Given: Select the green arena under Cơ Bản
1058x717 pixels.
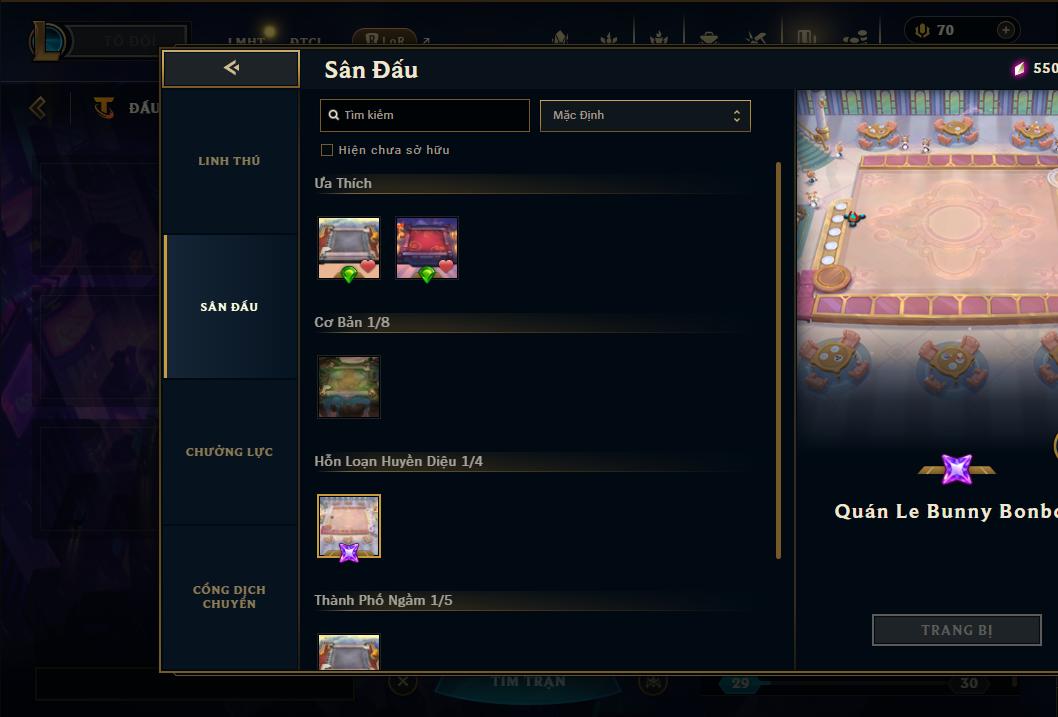Looking at the screenshot, I should click(x=349, y=387).
